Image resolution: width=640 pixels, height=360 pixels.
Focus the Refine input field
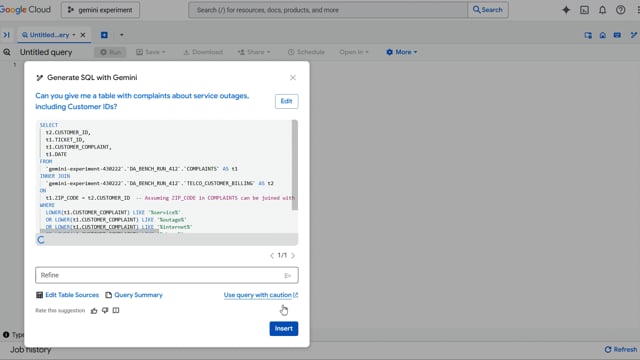point(167,275)
